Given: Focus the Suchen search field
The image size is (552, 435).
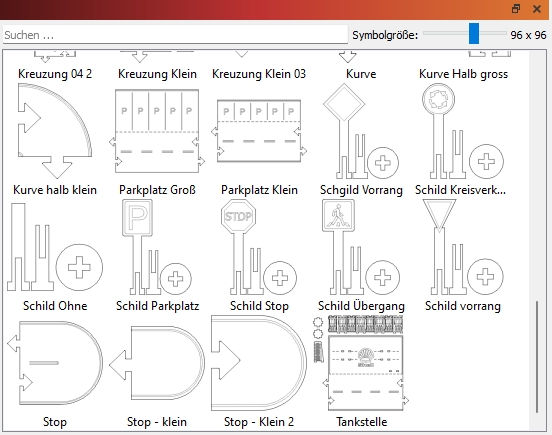Looking at the screenshot, I should 175,35.
